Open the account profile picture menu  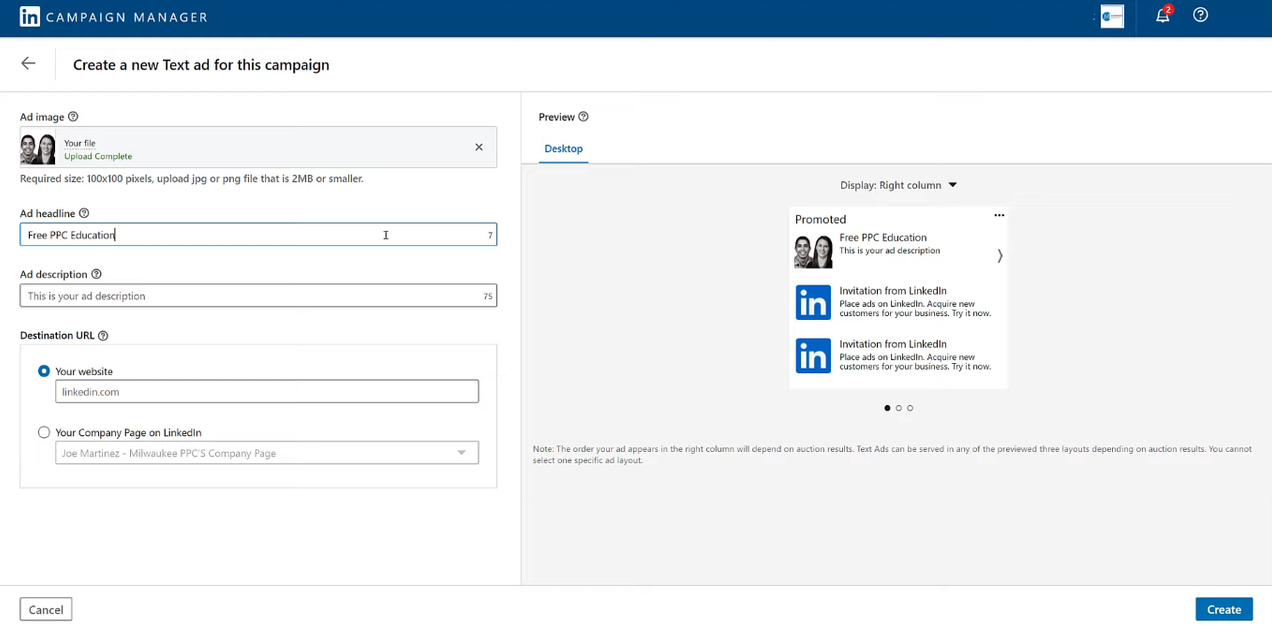click(1112, 16)
